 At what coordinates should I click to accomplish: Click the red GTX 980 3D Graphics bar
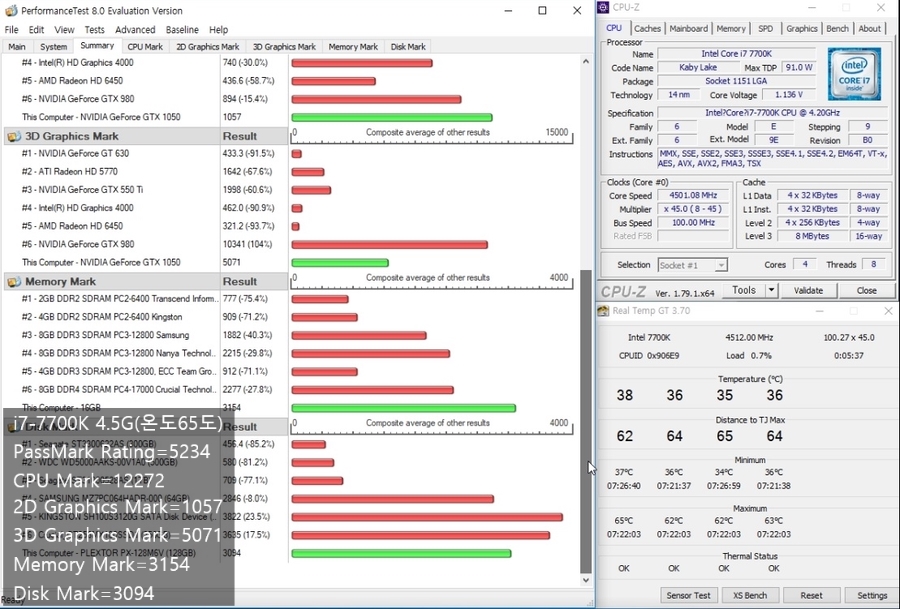[390, 245]
